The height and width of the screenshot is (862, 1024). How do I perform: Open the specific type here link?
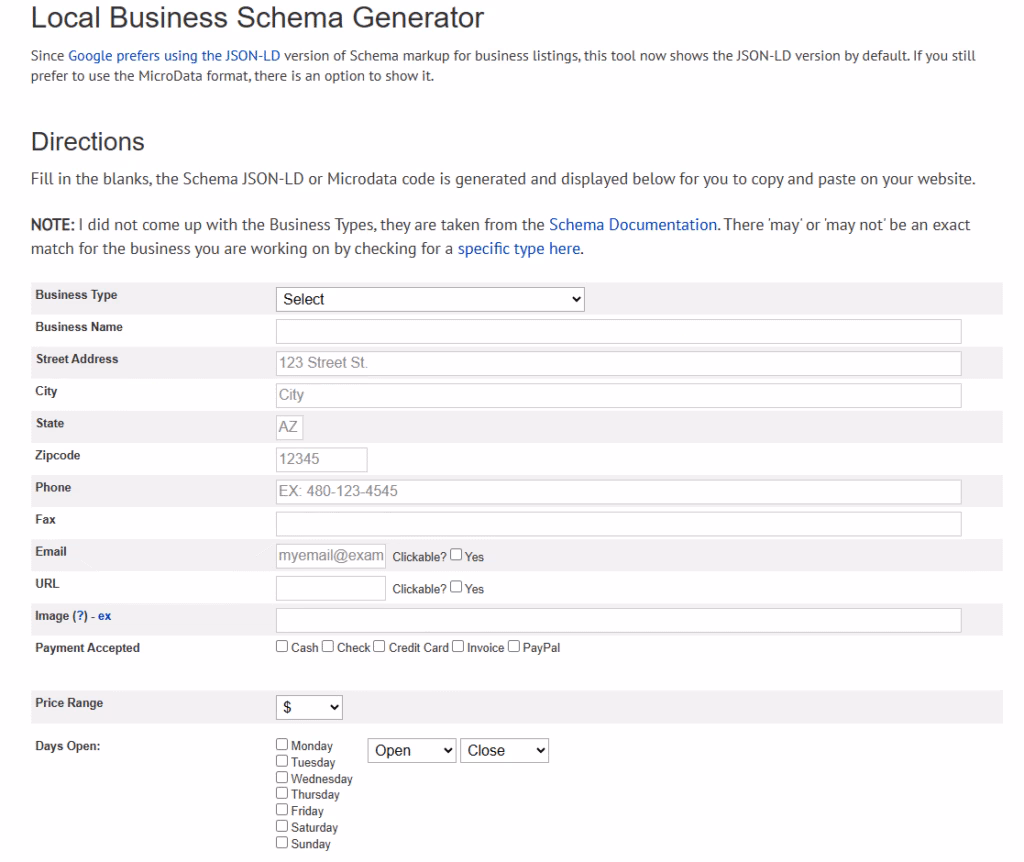tap(518, 248)
